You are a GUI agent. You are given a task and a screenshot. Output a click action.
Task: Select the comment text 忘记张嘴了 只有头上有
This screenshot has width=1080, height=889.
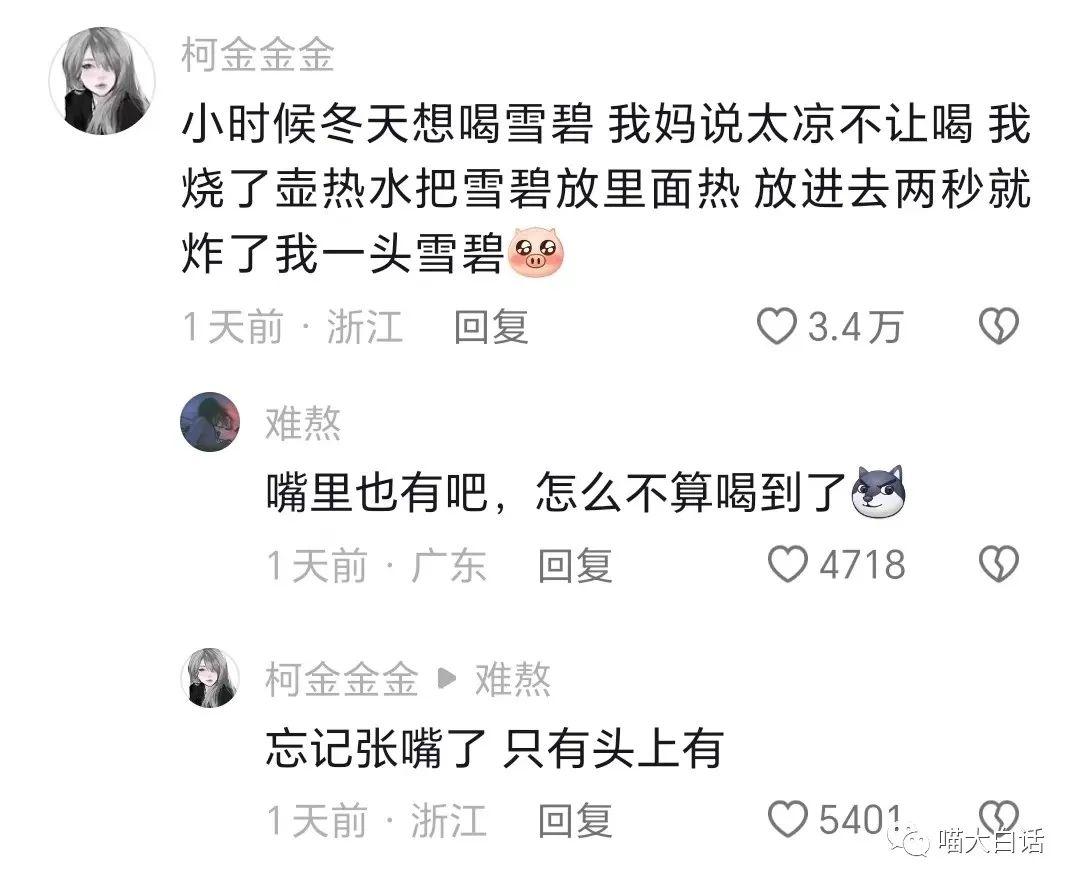coord(495,749)
